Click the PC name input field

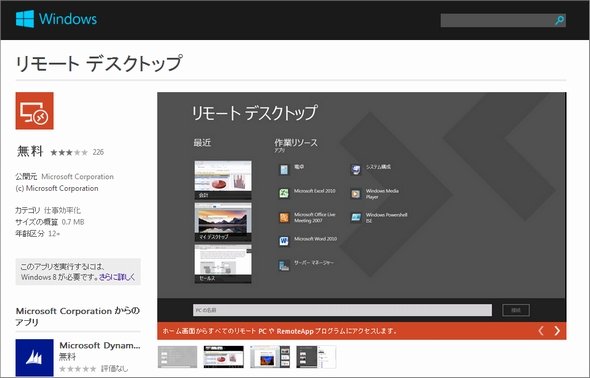tap(342, 310)
